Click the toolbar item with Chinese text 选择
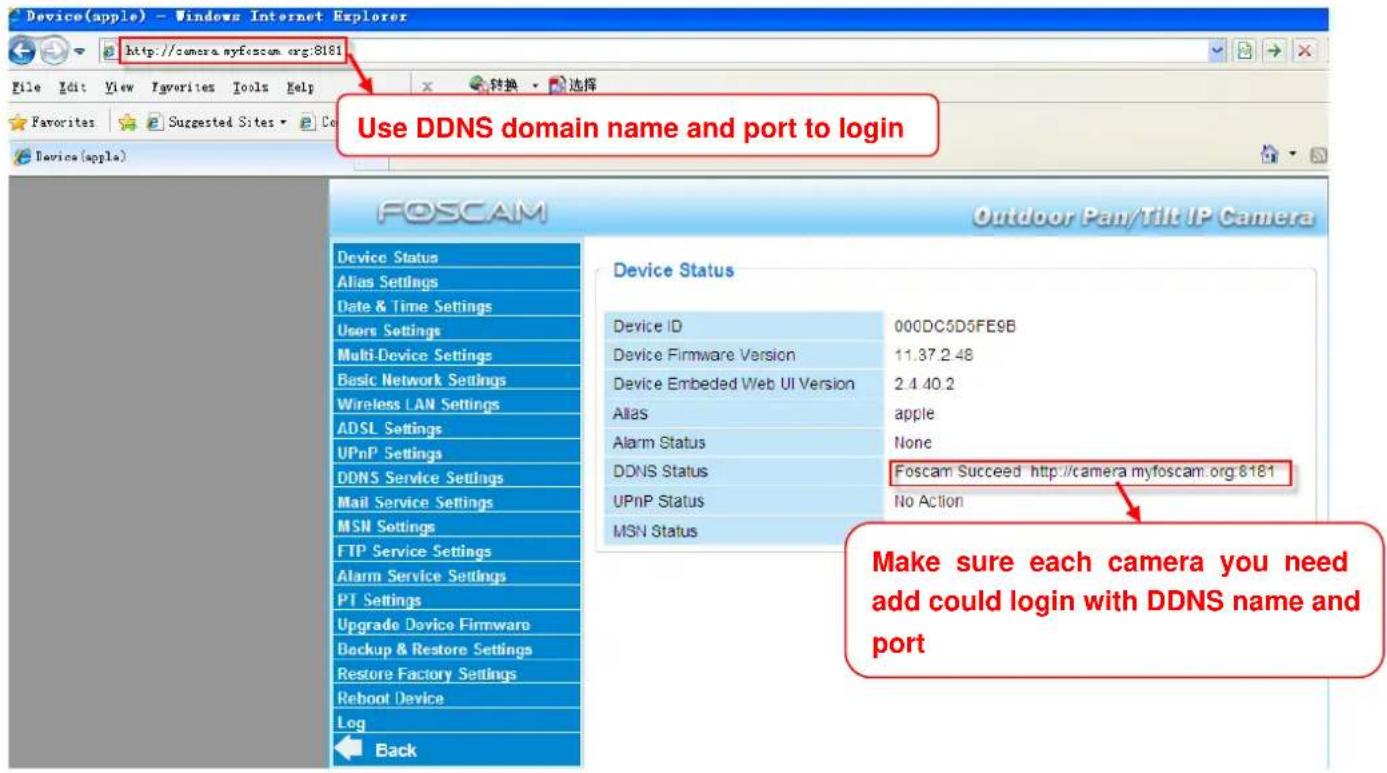This screenshot has width=1387, height=773. point(572,86)
